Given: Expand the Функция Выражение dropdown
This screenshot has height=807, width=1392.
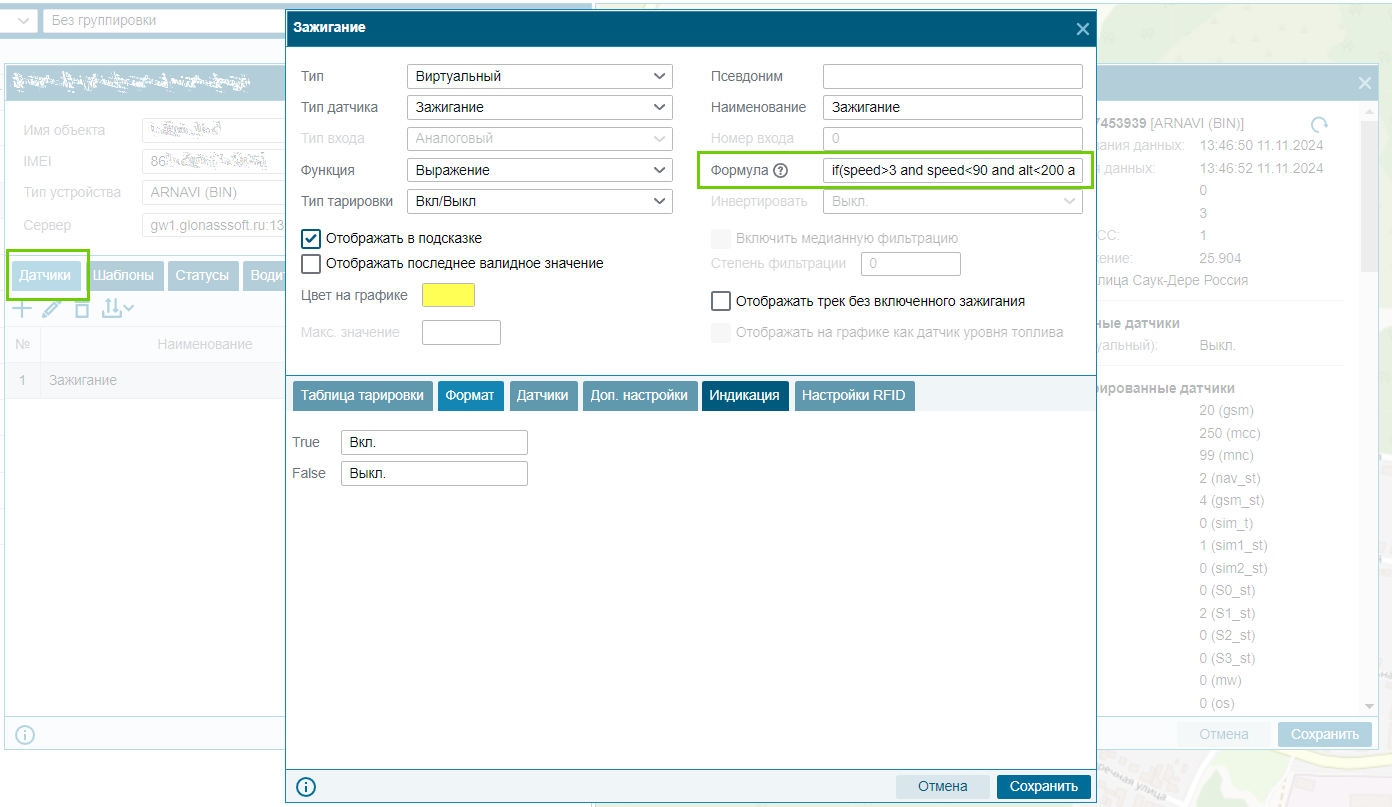Looking at the screenshot, I should pos(540,170).
